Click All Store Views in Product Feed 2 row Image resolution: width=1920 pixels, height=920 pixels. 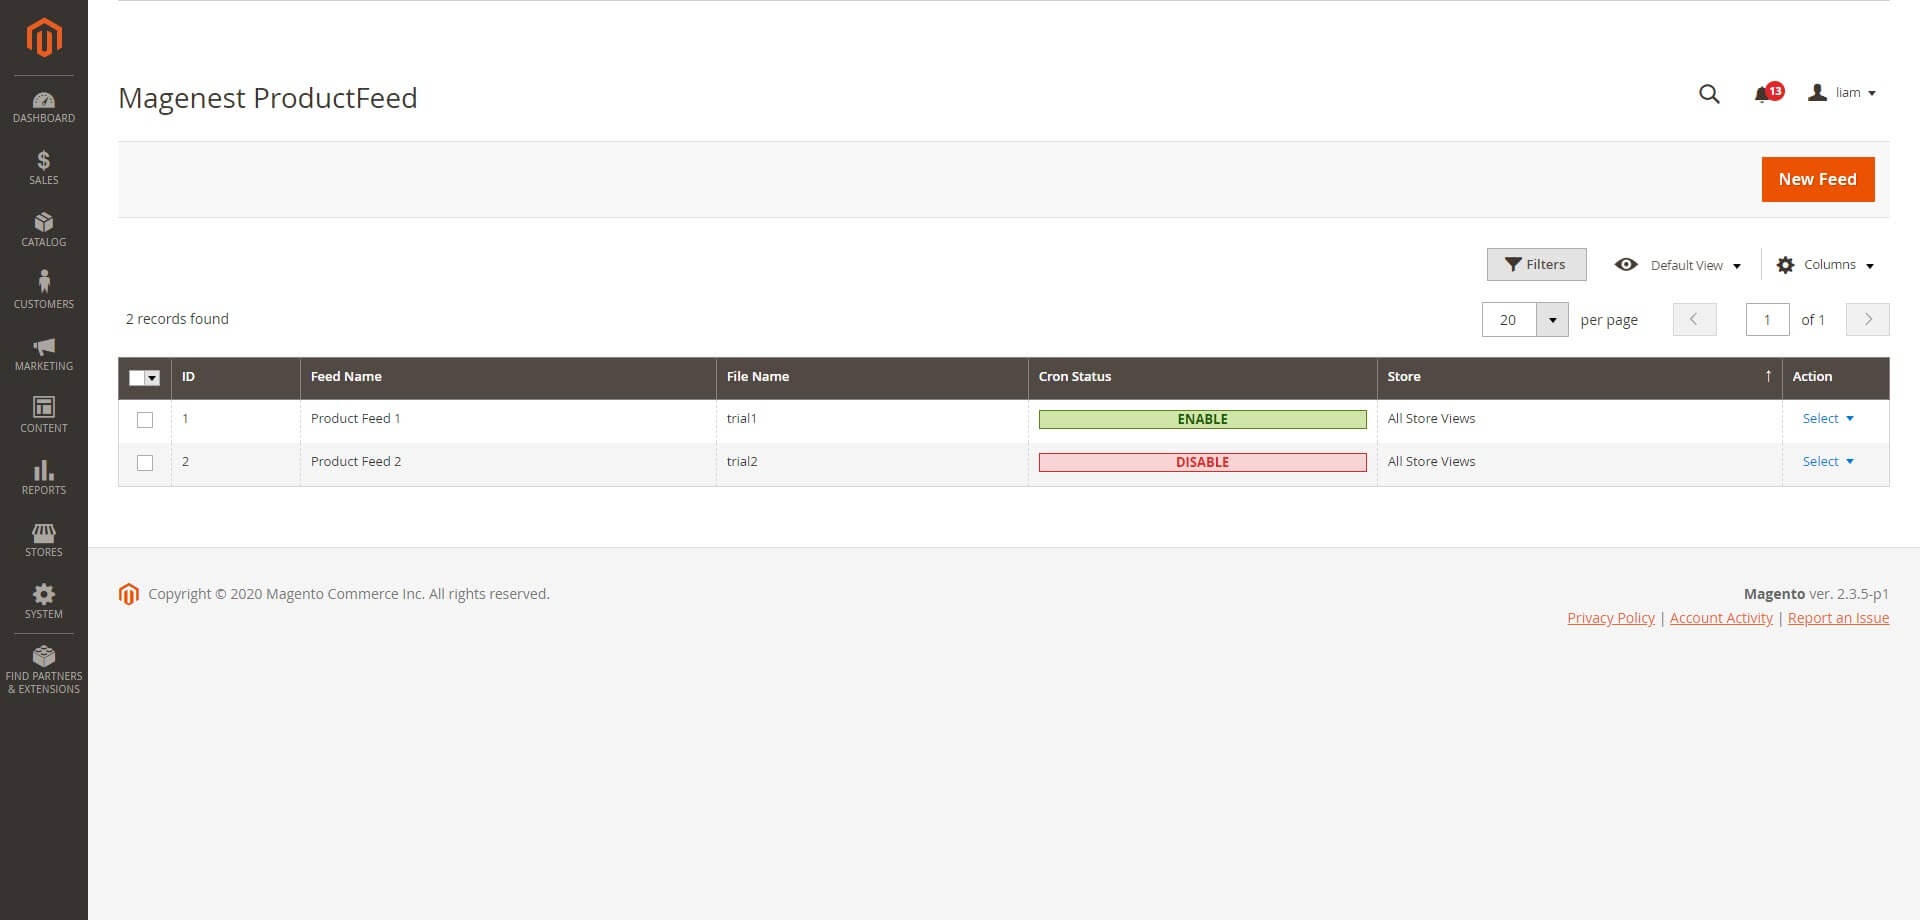coord(1431,462)
